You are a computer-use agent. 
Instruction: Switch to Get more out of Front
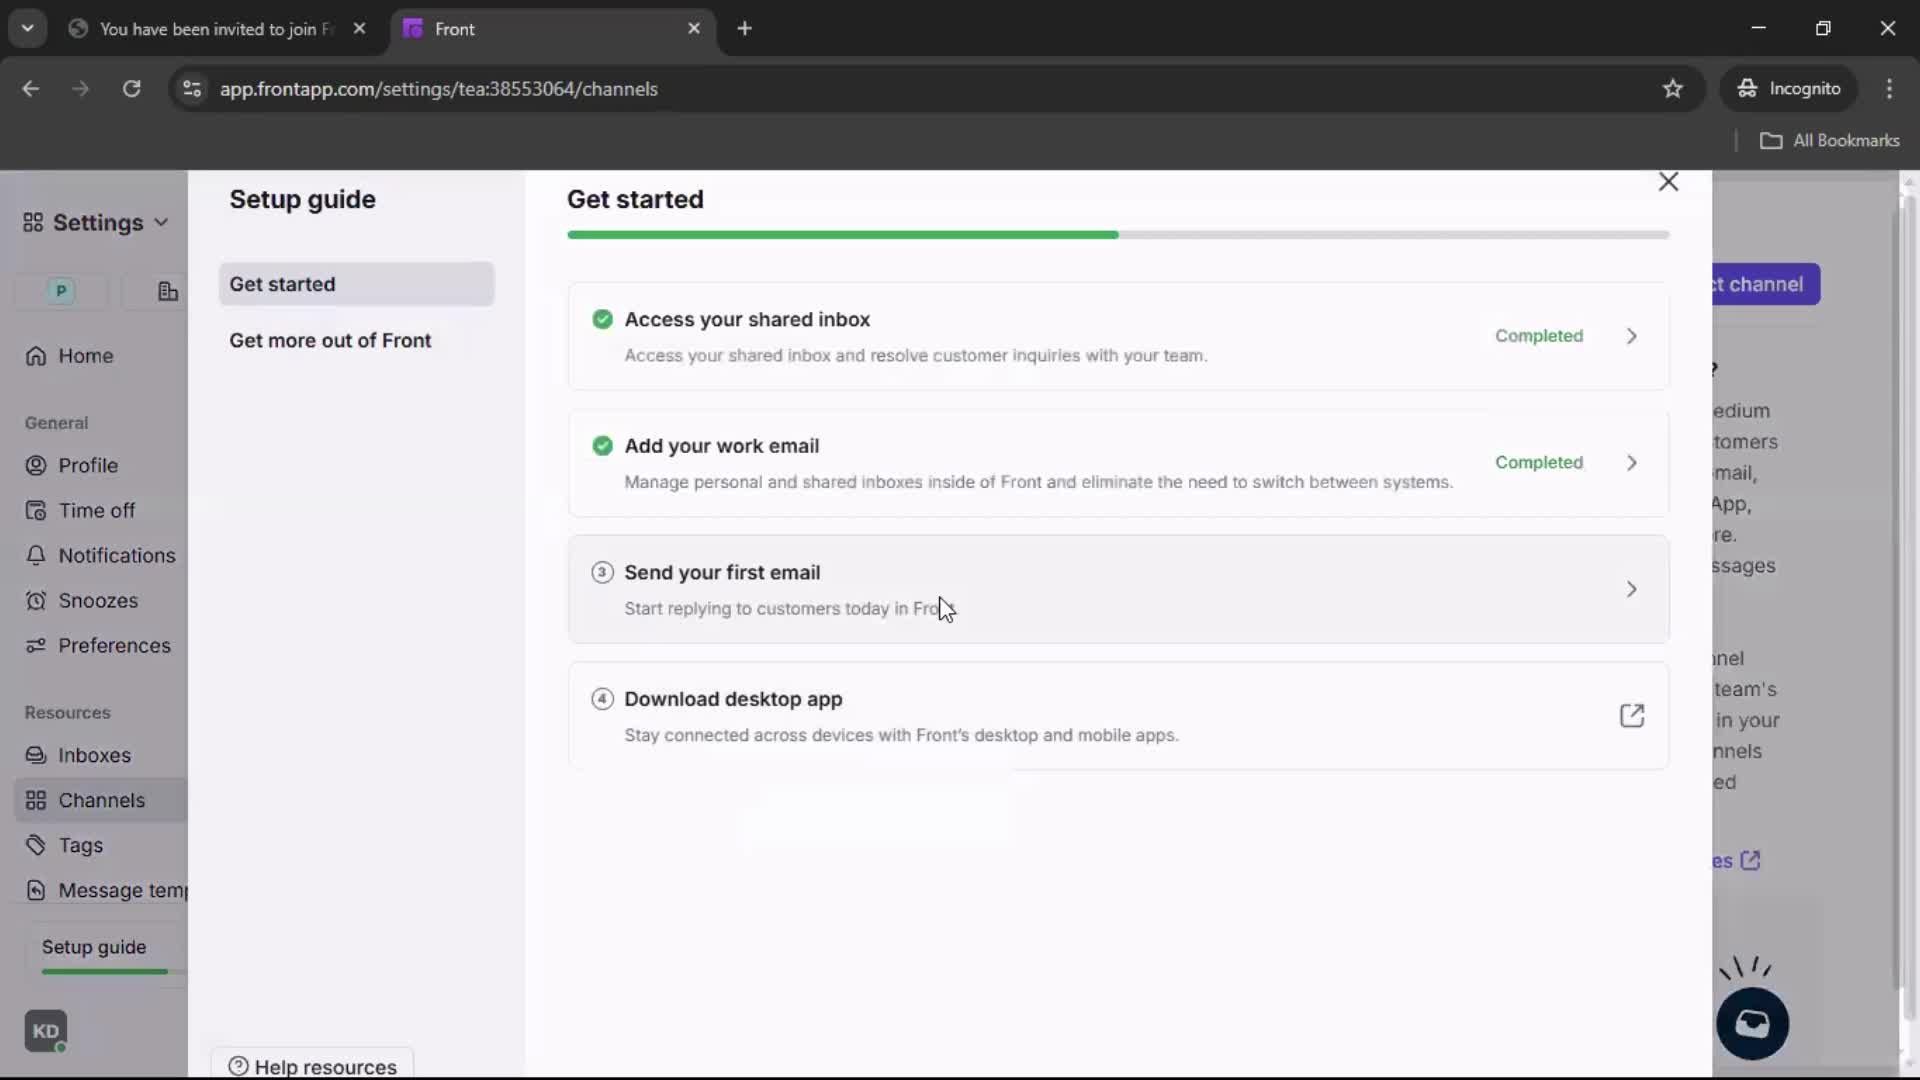(x=330, y=340)
